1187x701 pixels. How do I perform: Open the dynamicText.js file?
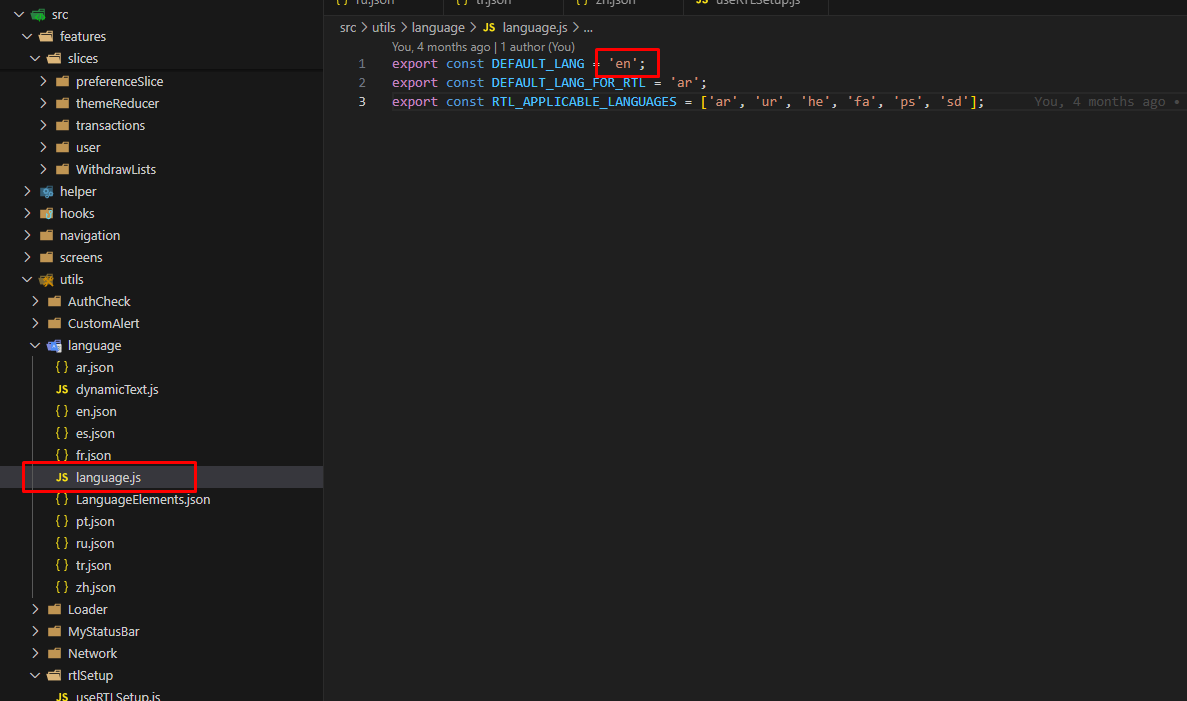pyautogui.click(x=116, y=389)
